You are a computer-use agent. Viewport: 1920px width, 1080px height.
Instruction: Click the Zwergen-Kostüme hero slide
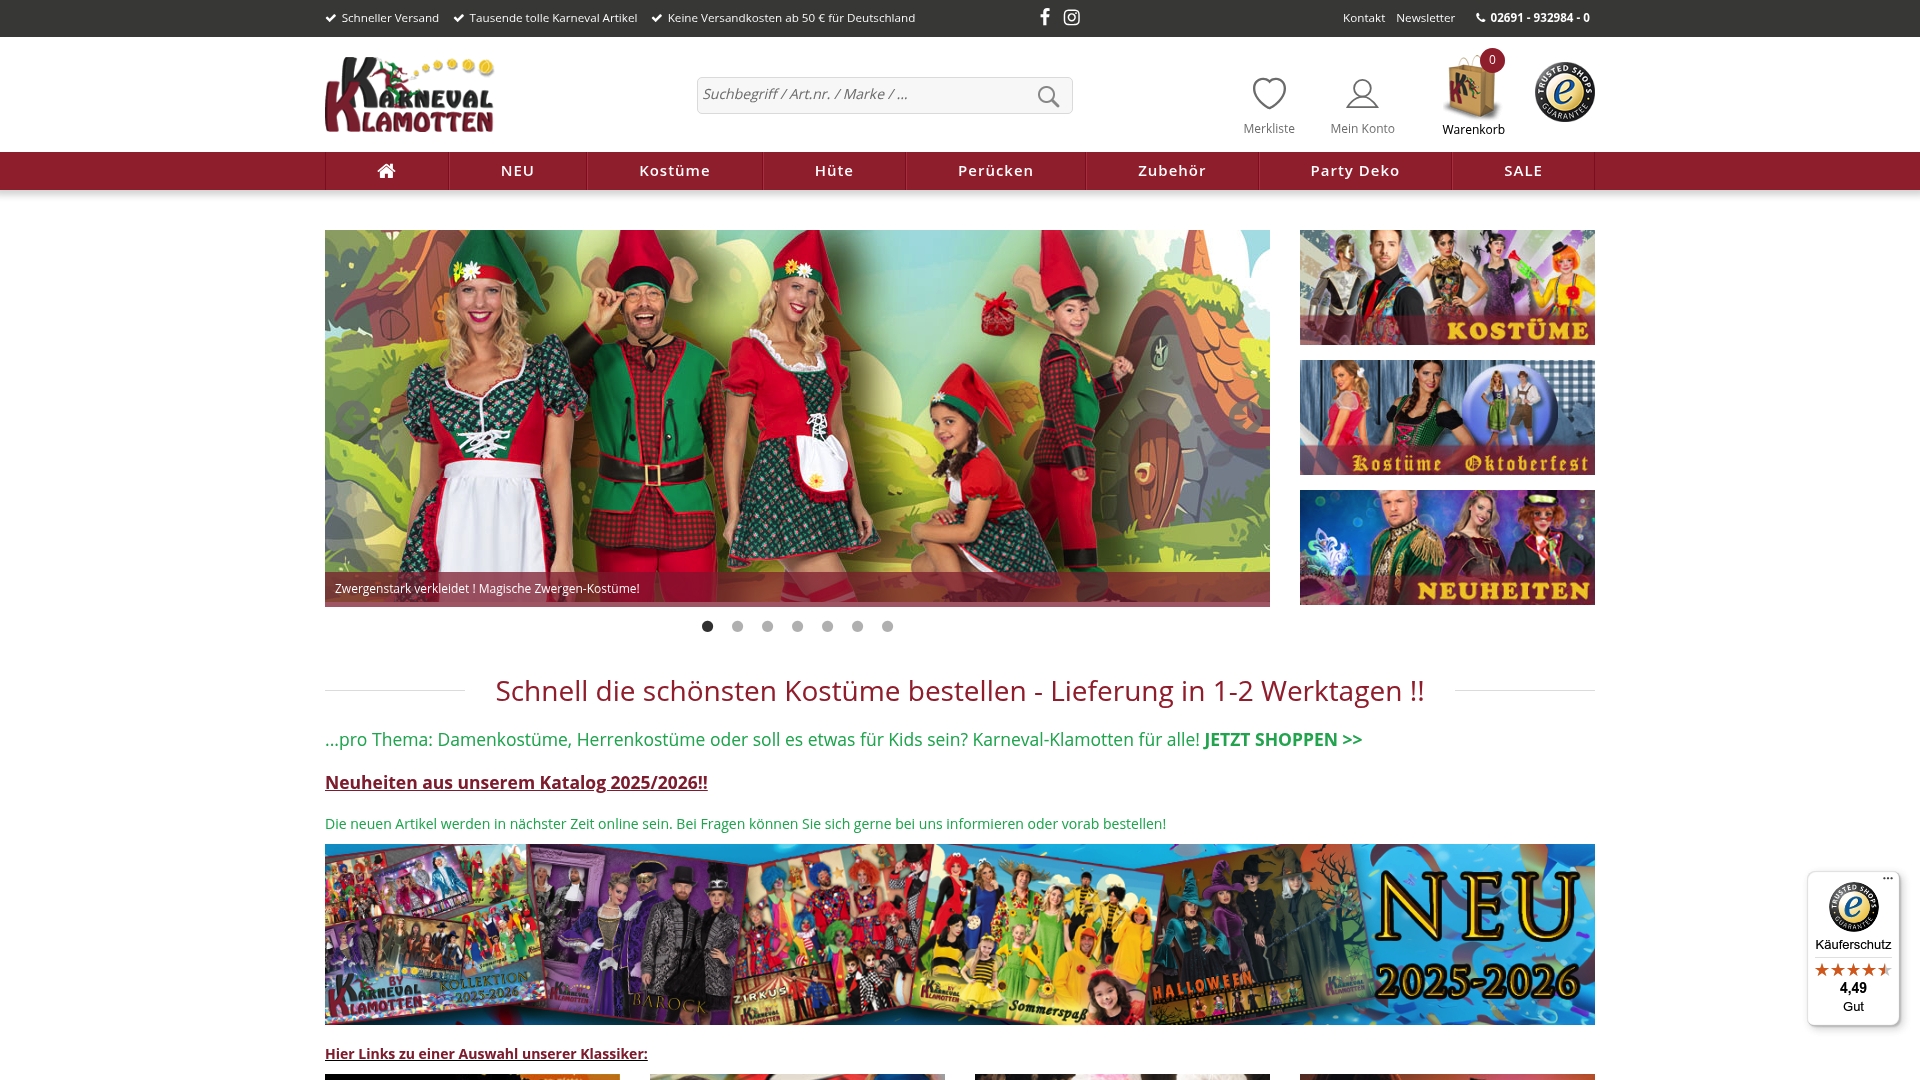[x=797, y=418]
